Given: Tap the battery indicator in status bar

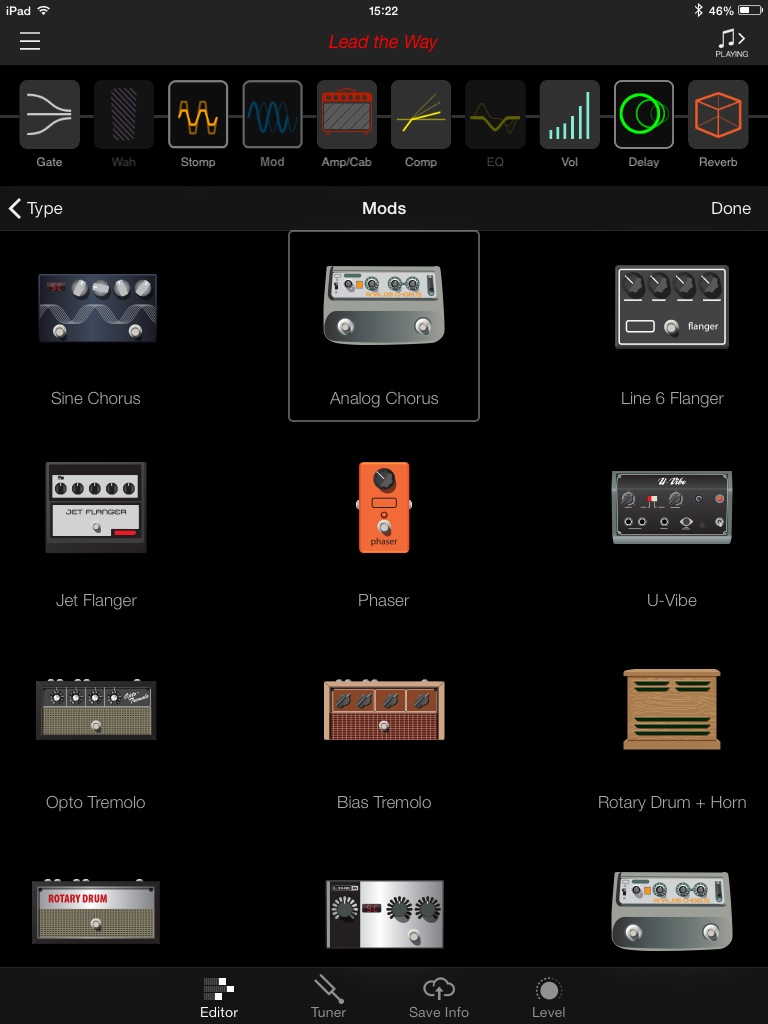Looking at the screenshot, I should click(x=750, y=10).
